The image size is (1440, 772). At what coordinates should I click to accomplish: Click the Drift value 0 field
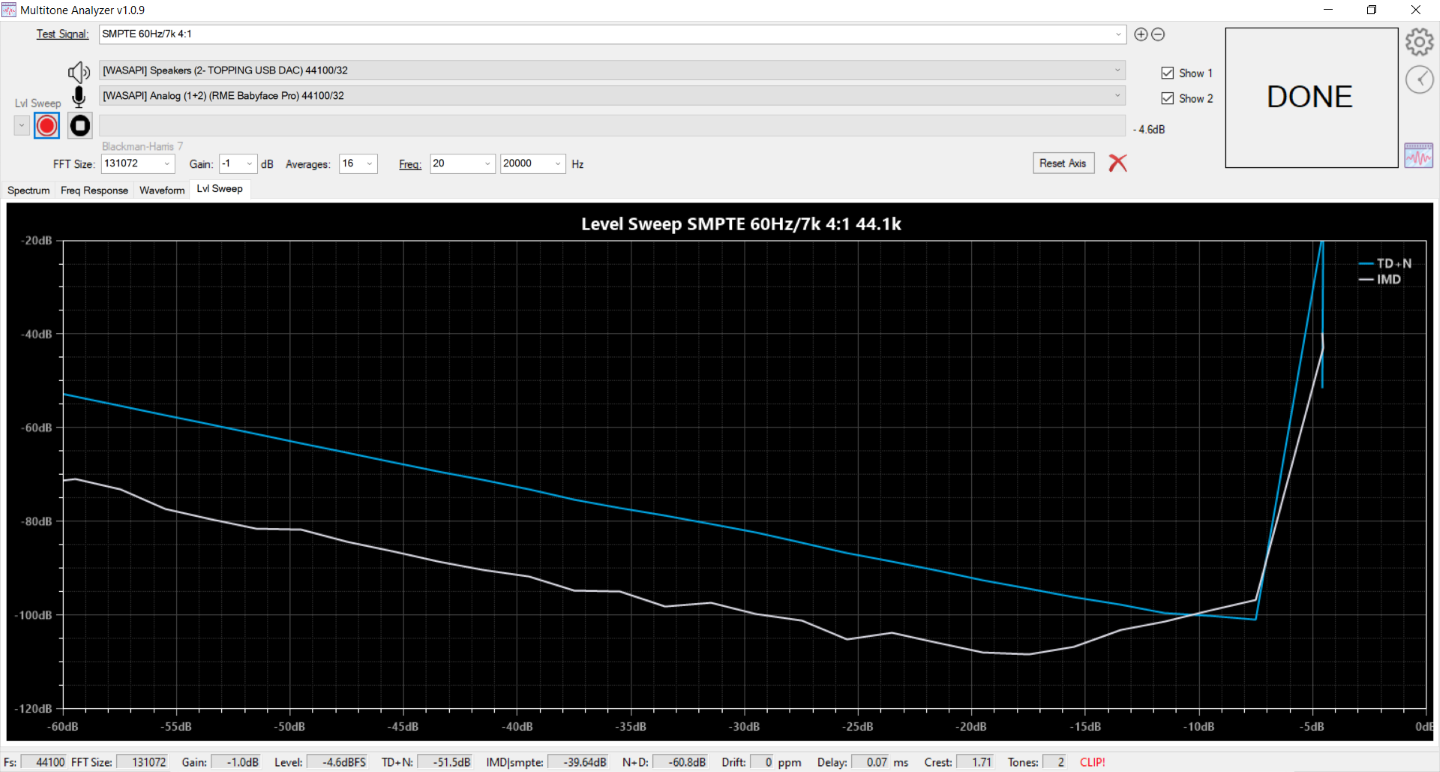pos(761,762)
